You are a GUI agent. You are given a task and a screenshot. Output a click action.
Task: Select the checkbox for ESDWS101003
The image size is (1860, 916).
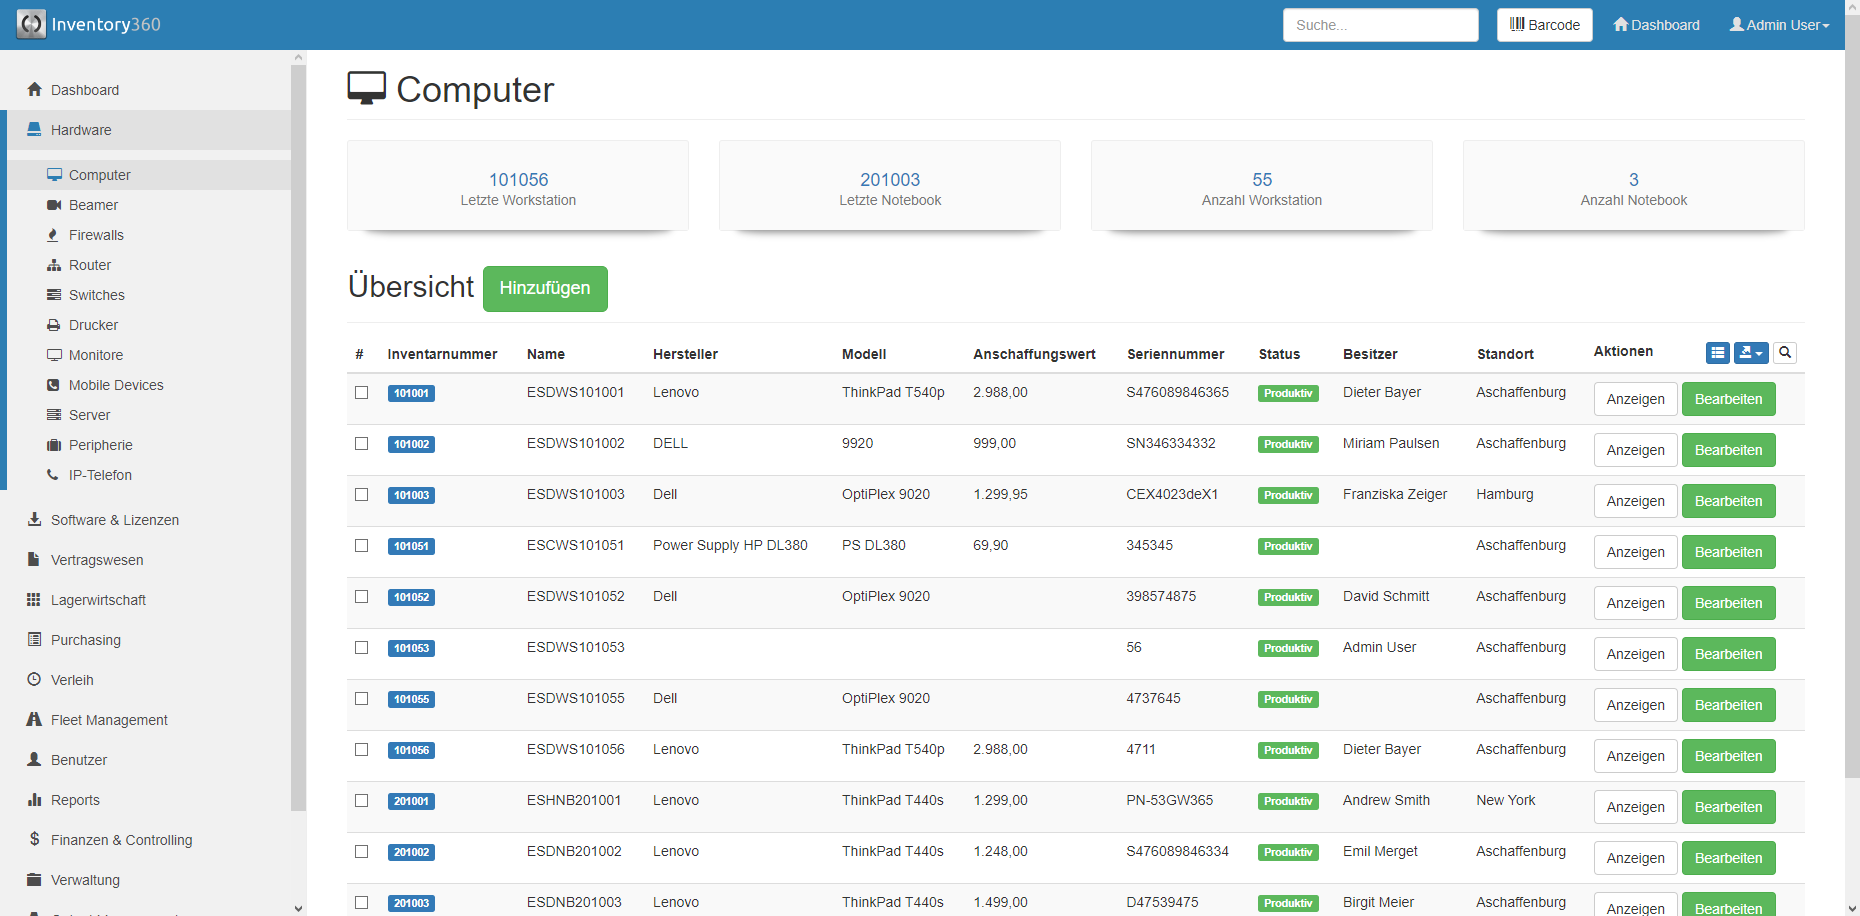tap(362, 495)
